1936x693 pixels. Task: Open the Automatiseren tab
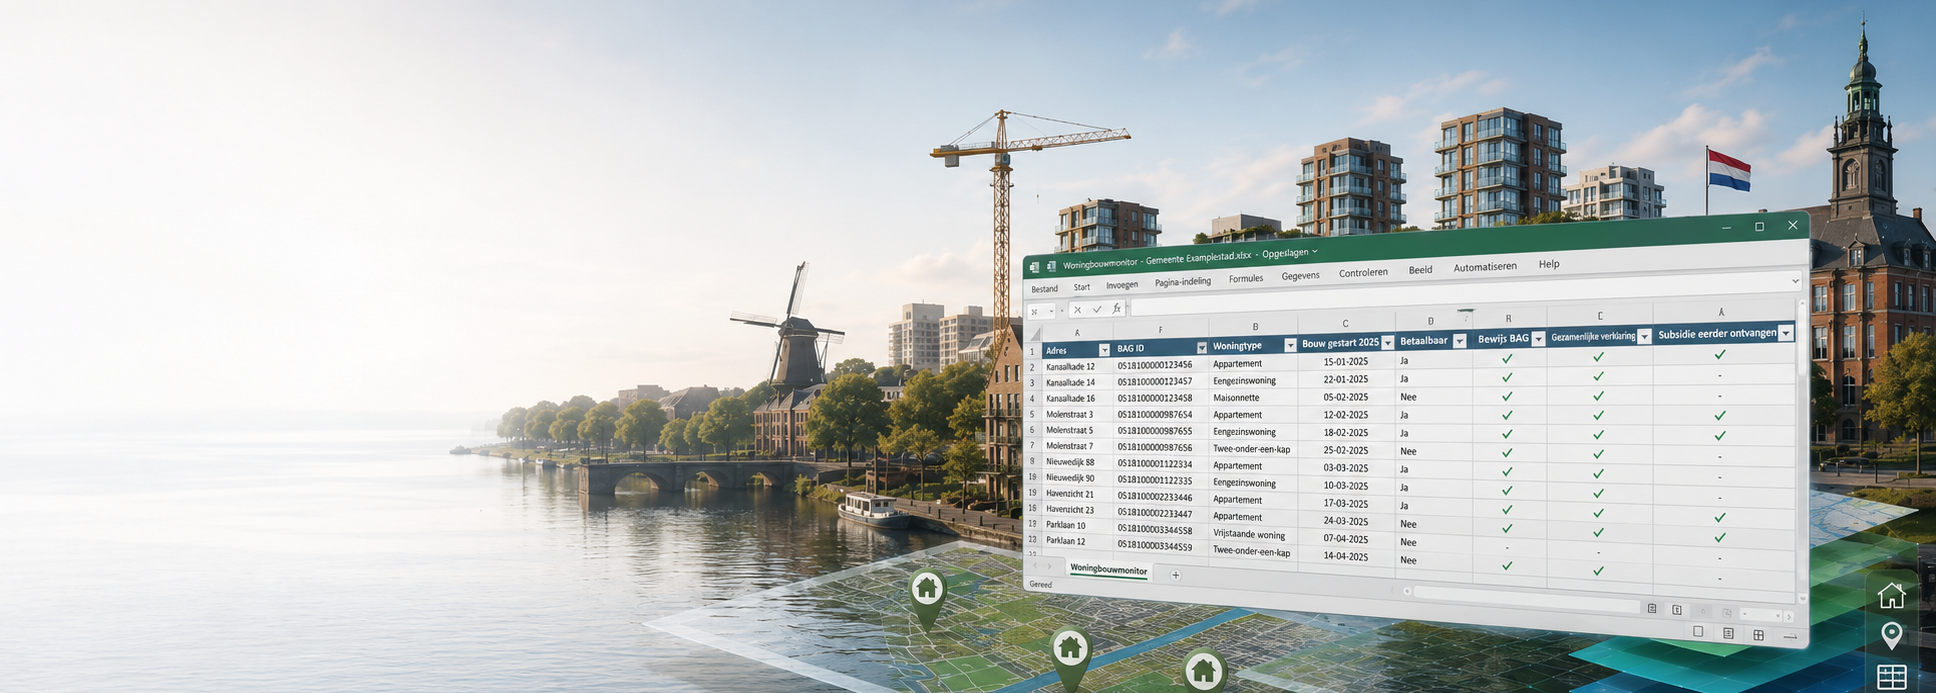(x=1485, y=267)
